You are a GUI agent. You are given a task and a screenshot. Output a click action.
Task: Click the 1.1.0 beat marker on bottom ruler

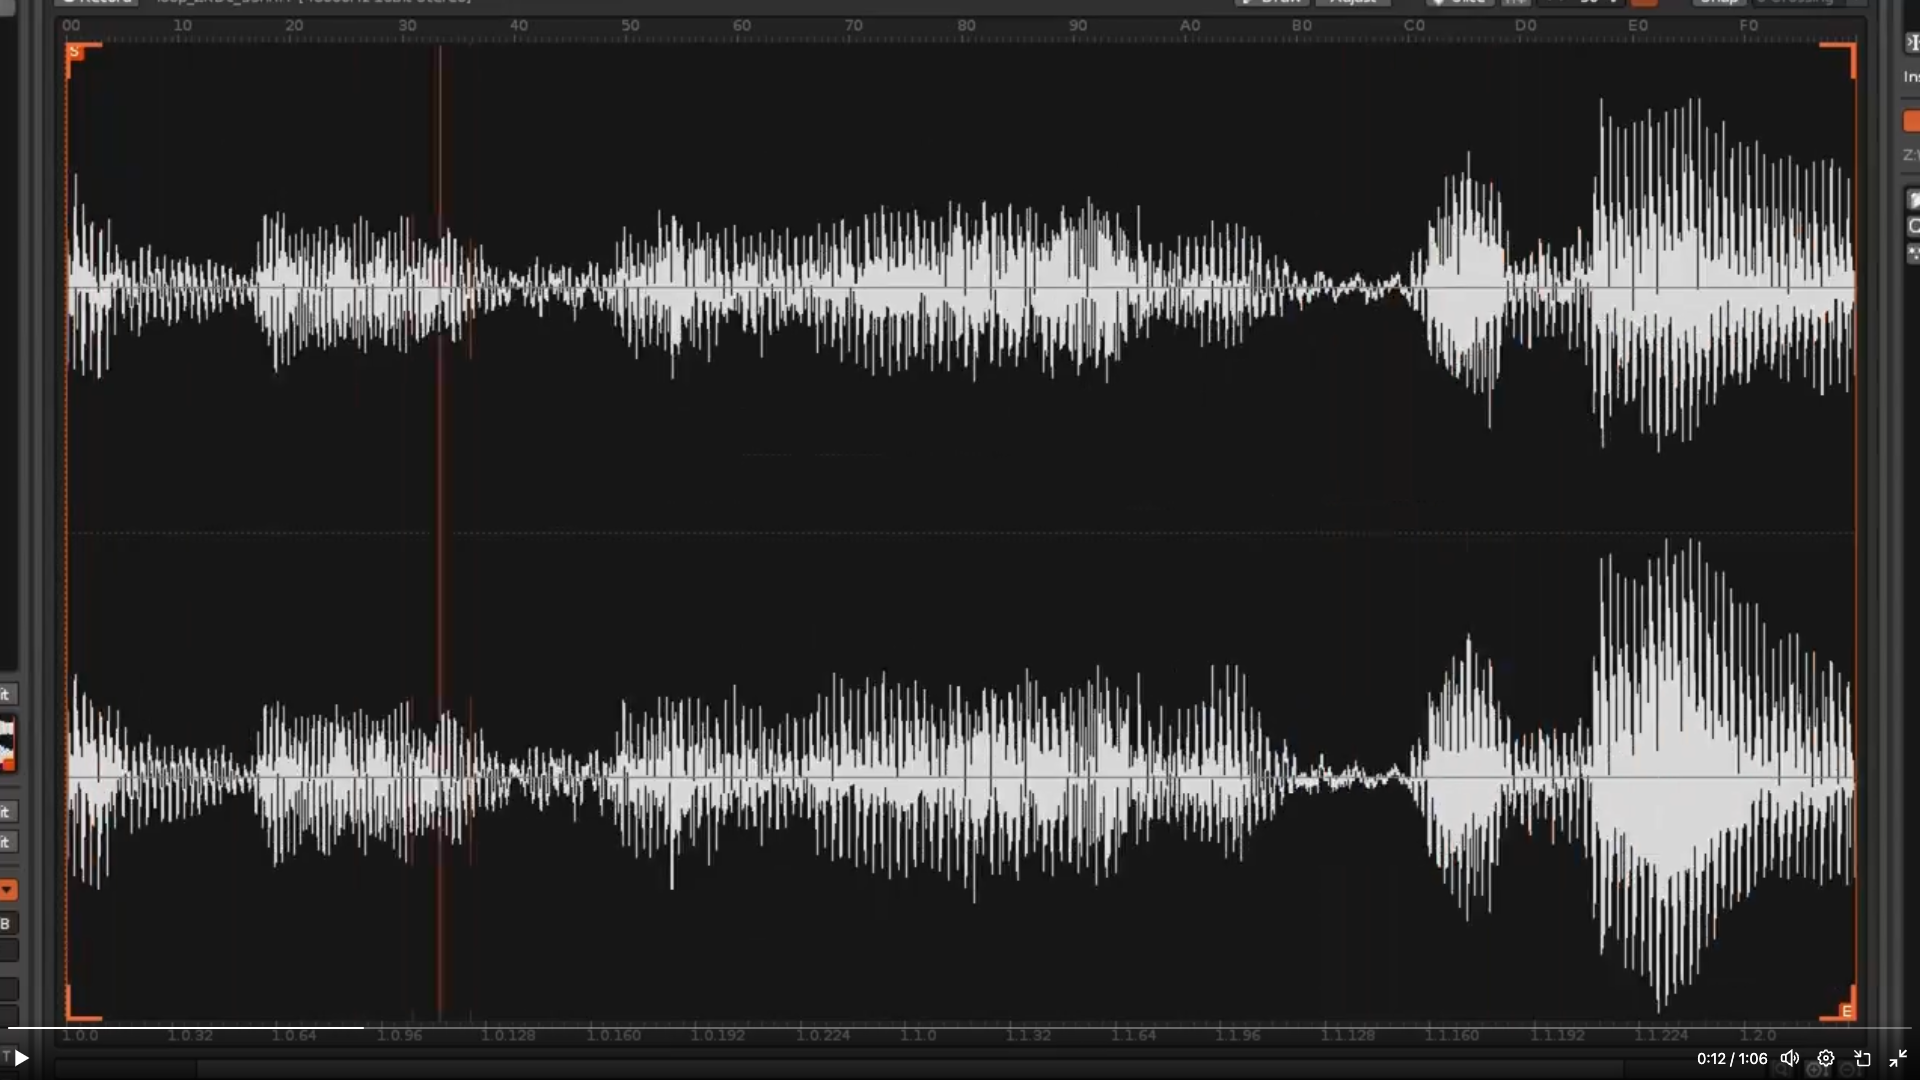tap(917, 1035)
